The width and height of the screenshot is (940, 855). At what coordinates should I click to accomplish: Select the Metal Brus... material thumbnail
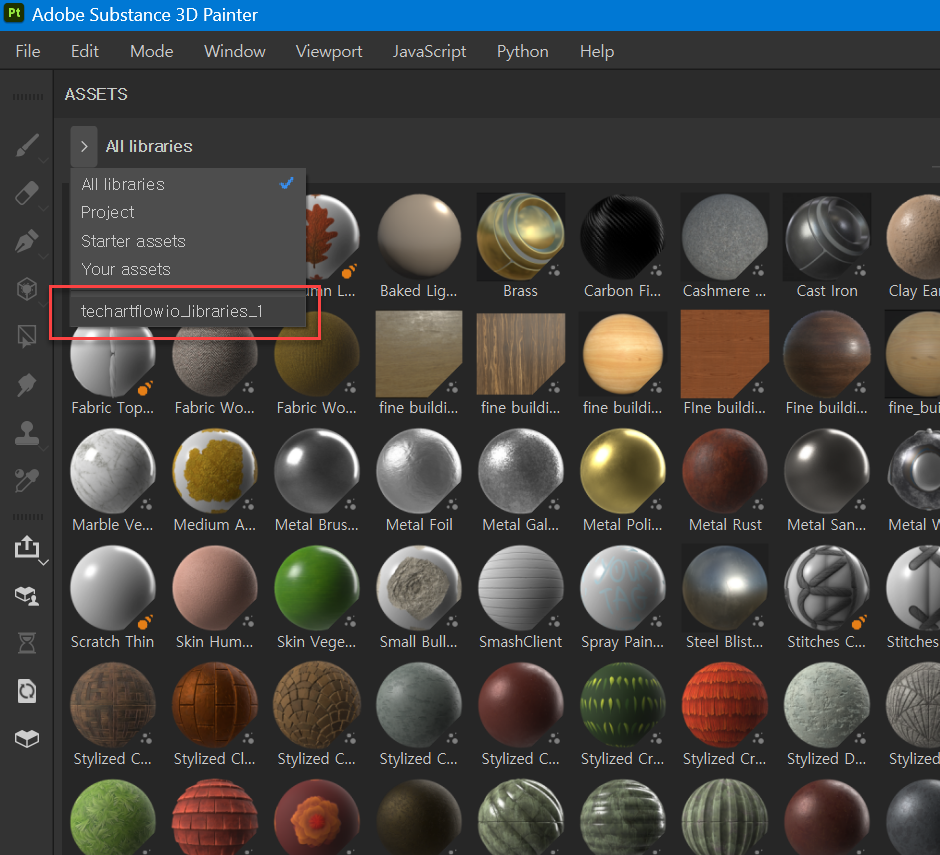click(317, 471)
